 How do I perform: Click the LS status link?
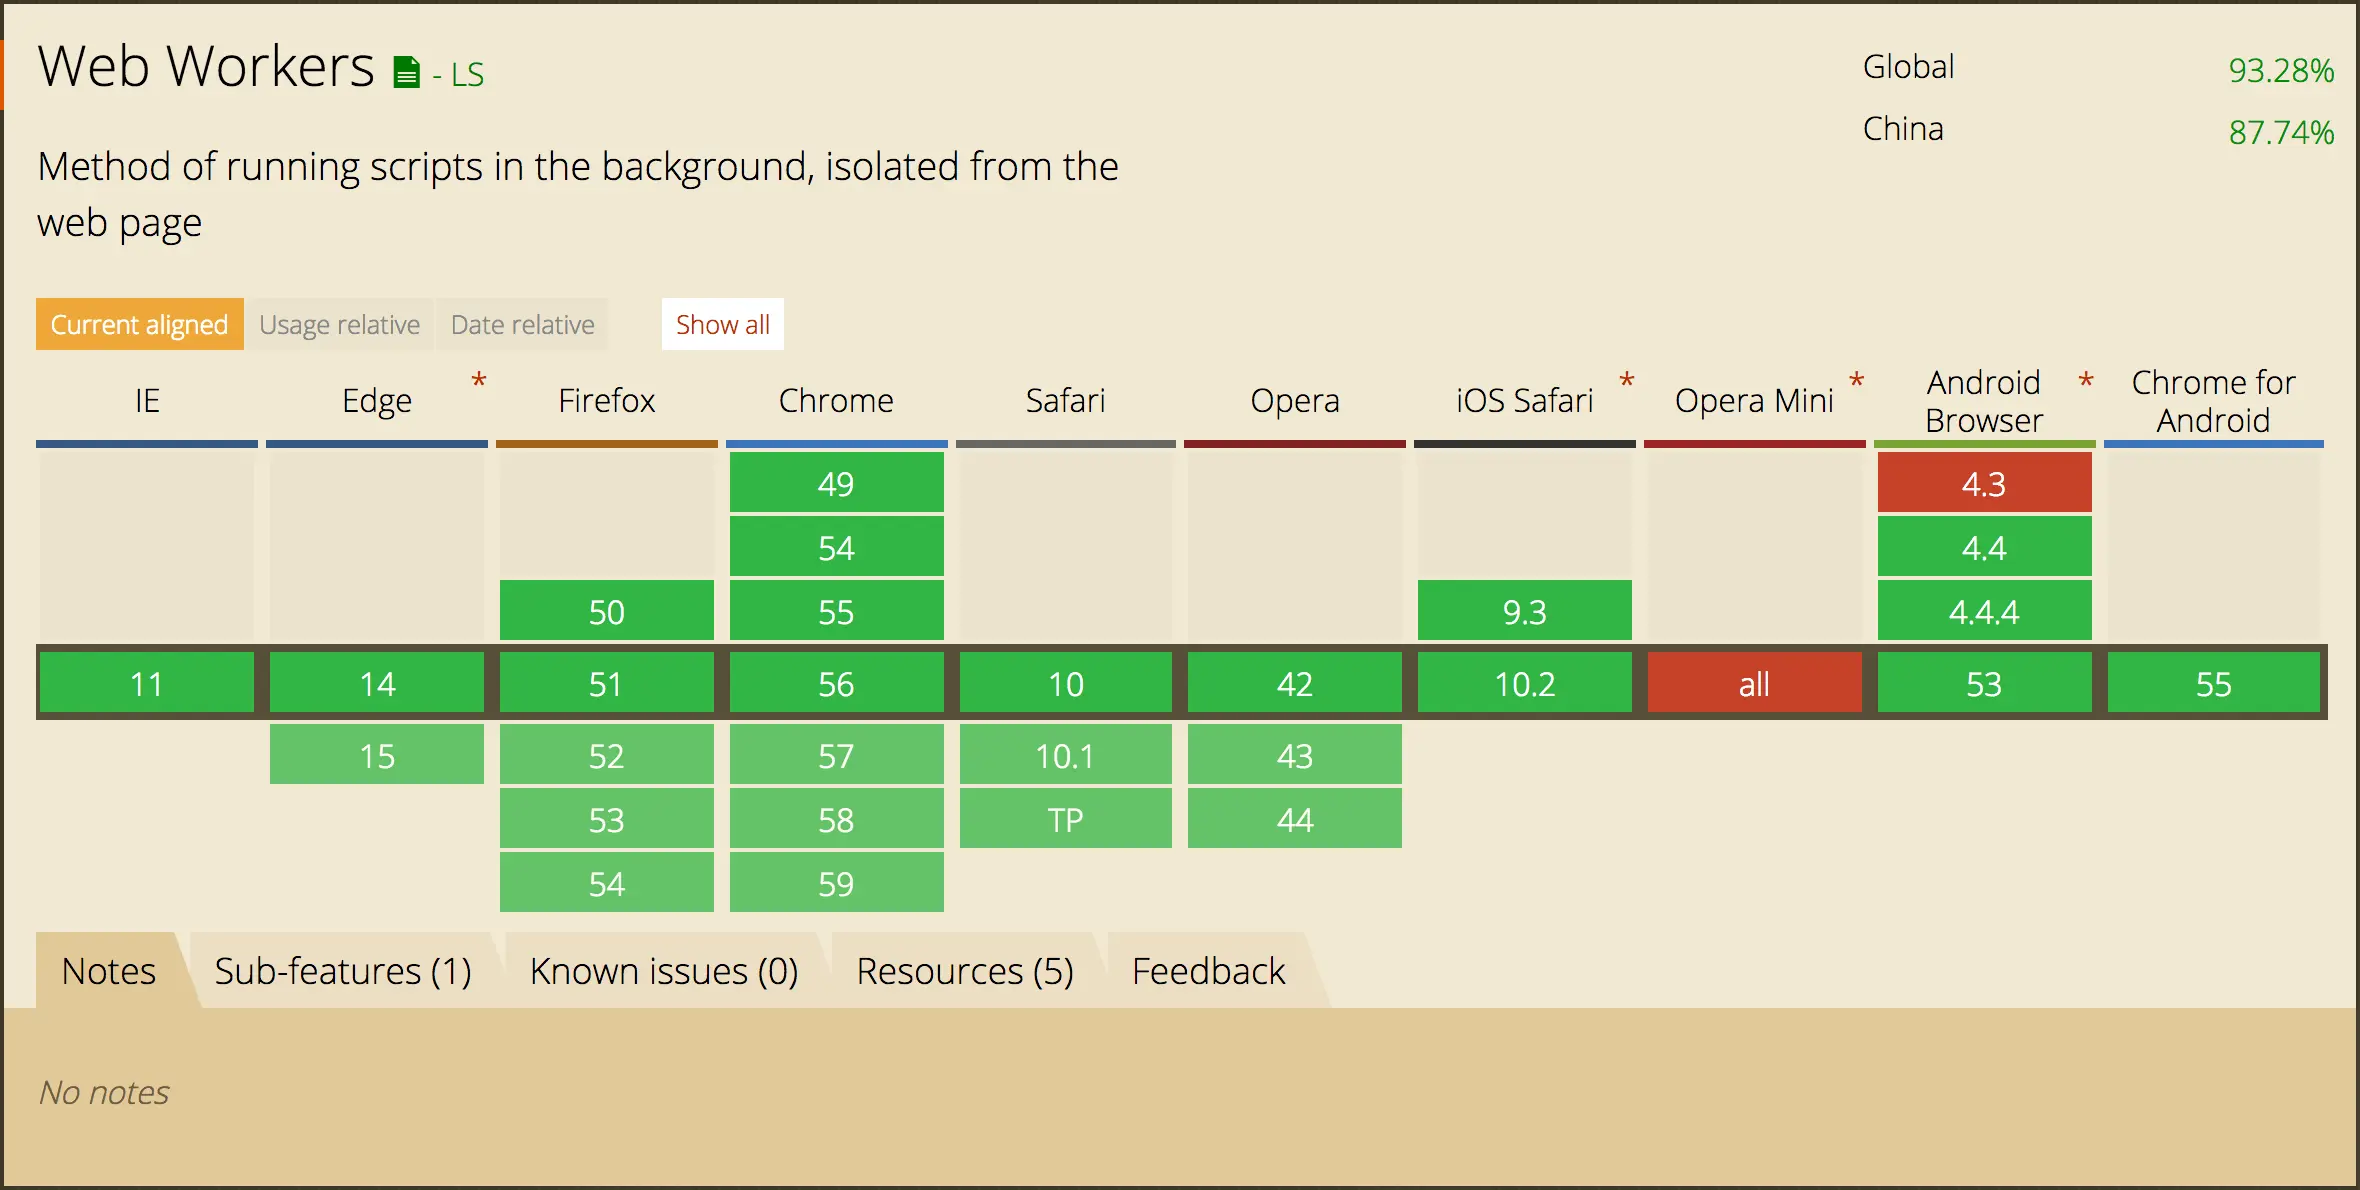tap(467, 75)
